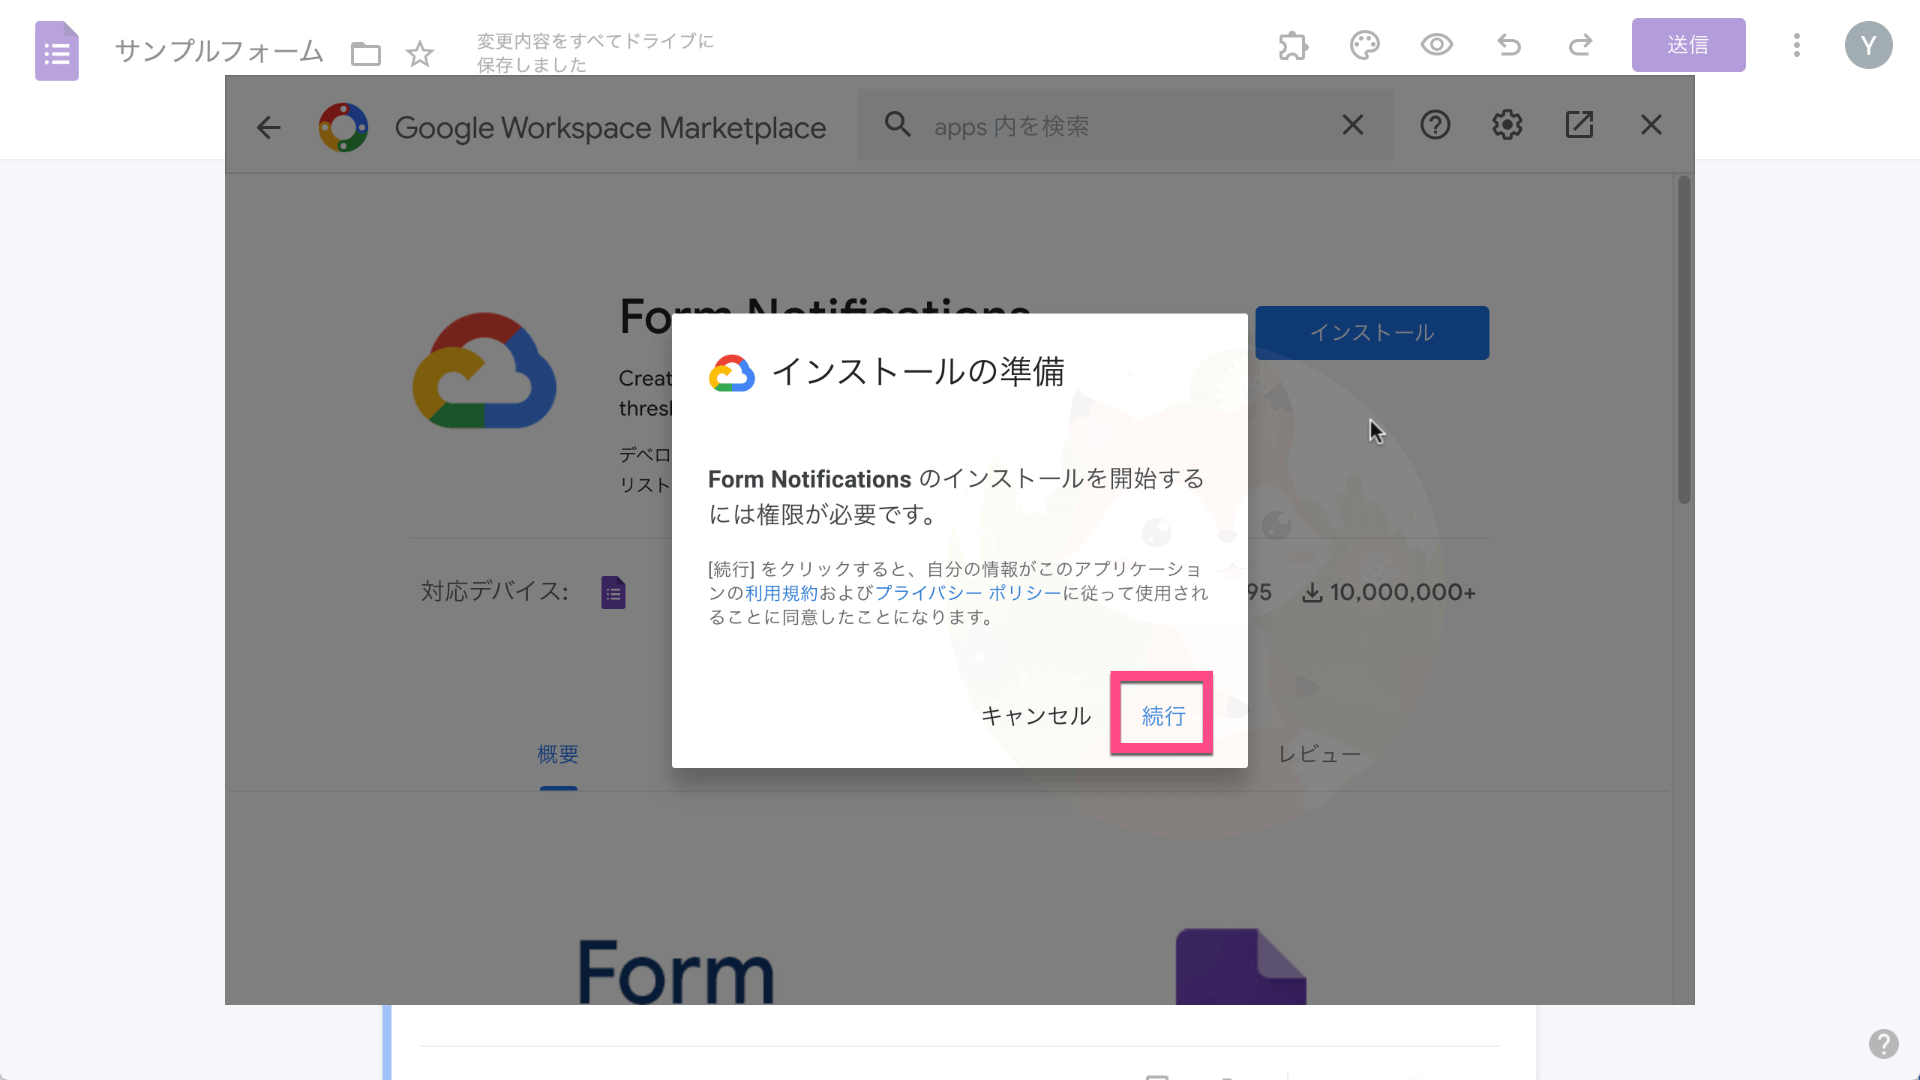Click the bottom-right help question icon
The image size is (1920, 1080).
tap(1884, 1044)
